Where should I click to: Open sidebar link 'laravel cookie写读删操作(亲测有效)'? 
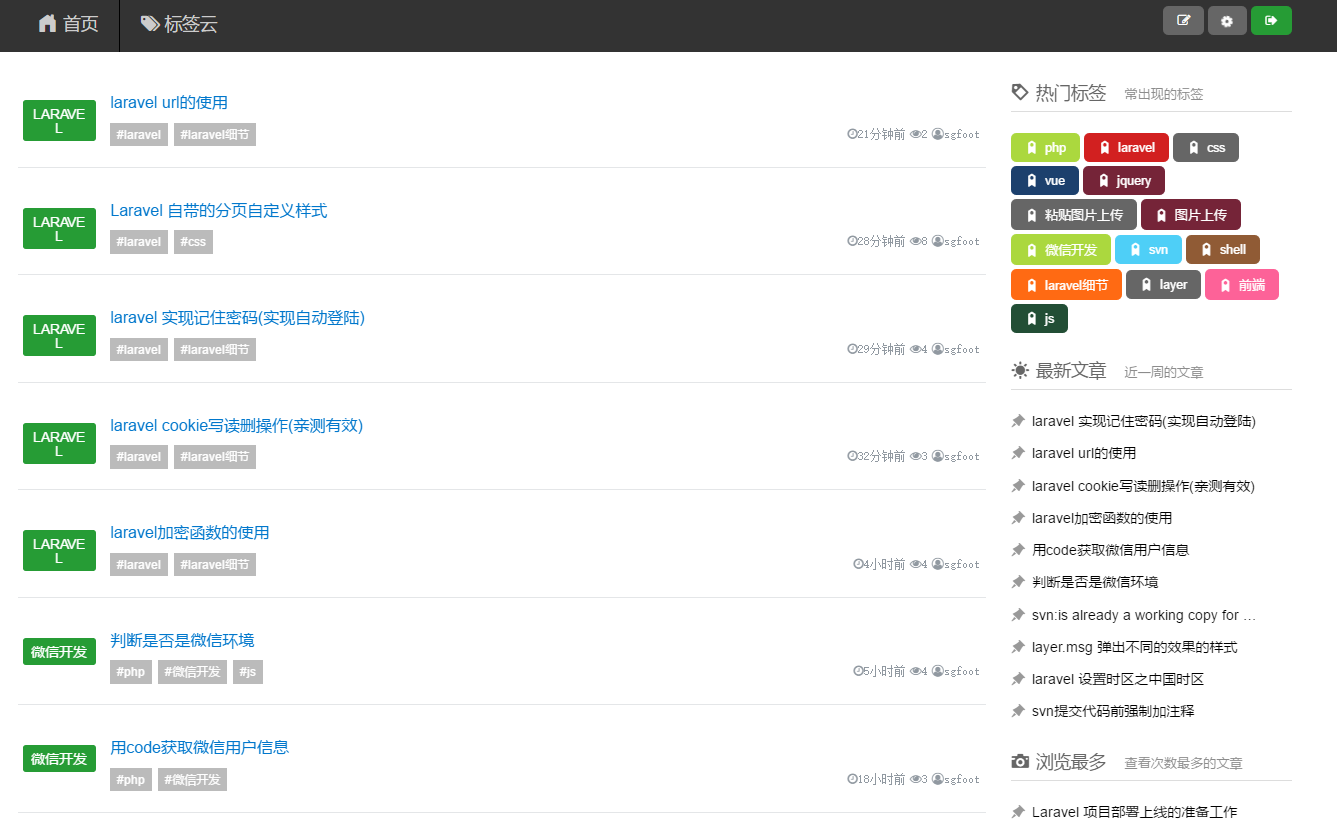click(1143, 486)
